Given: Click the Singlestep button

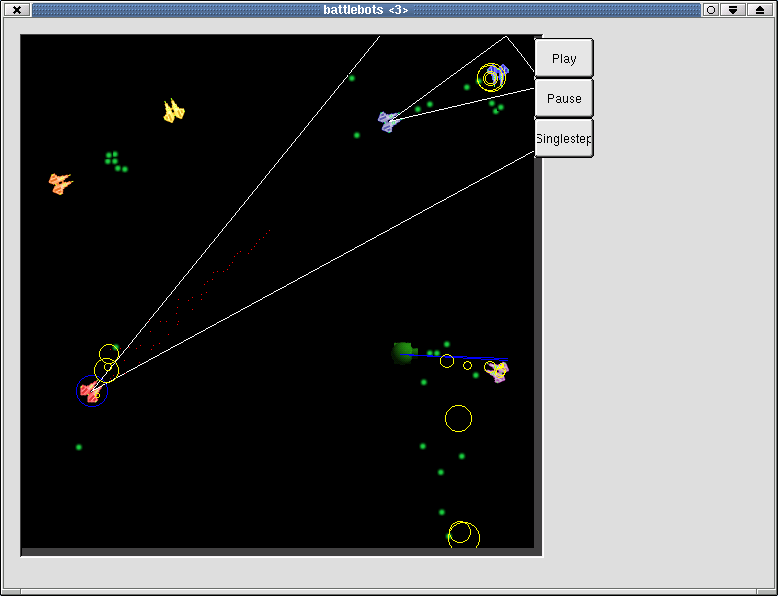Looking at the screenshot, I should pyautogui.click(x=564, y=138).
